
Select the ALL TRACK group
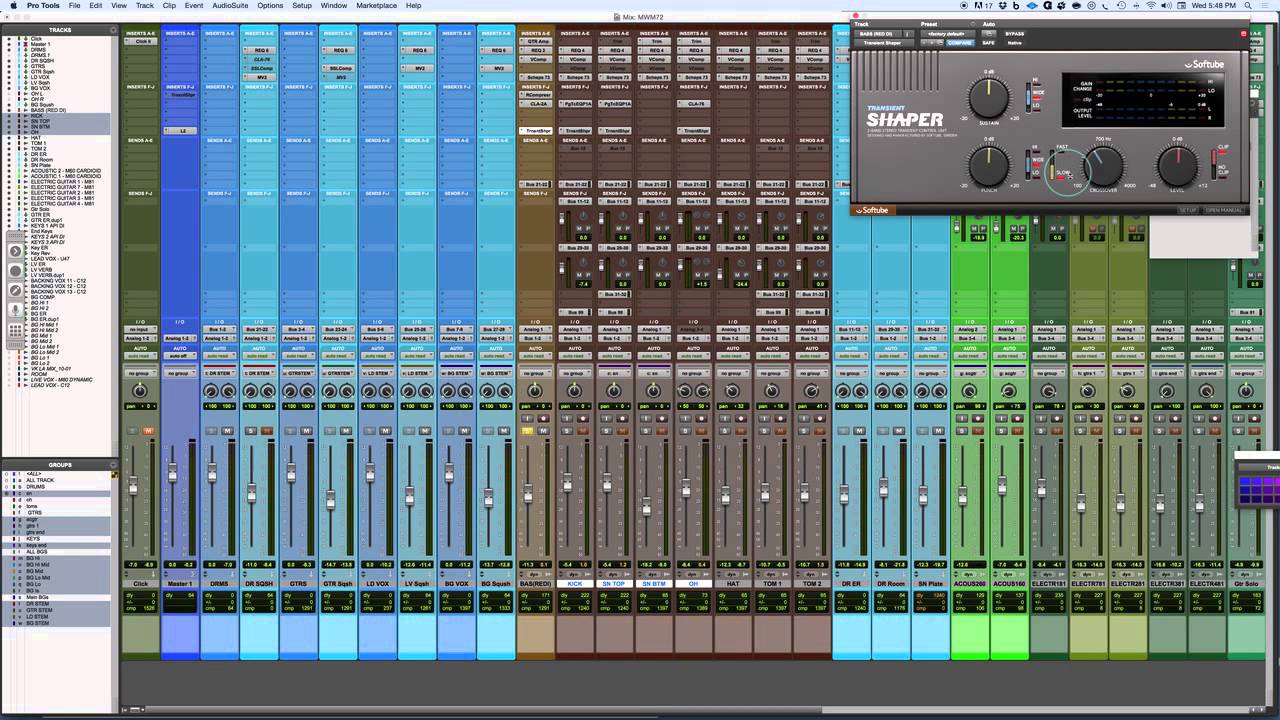coord(40,481)
